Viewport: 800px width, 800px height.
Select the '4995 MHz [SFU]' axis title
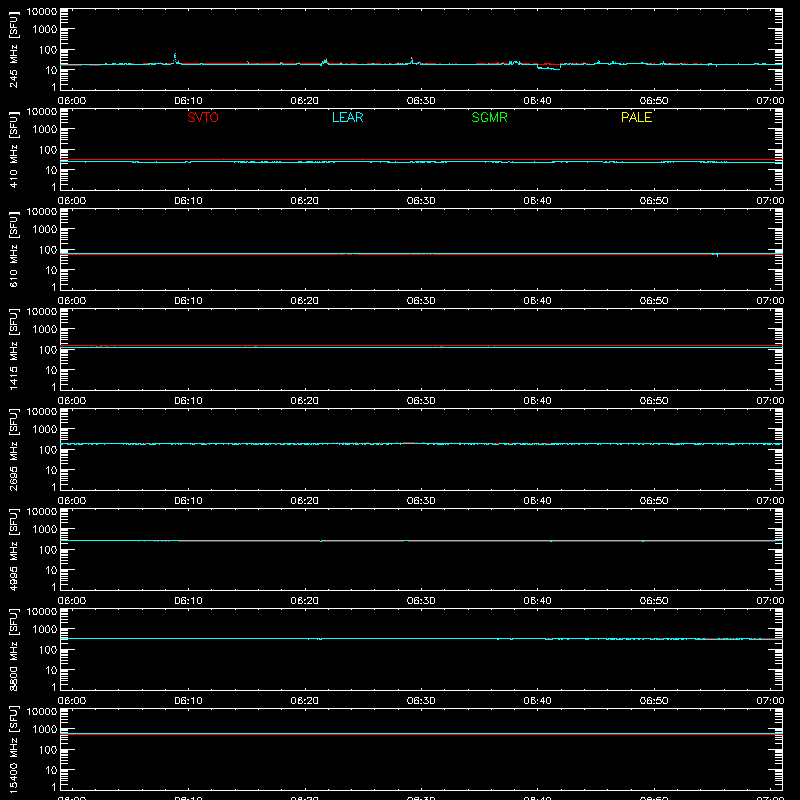[x=14, y=550]
